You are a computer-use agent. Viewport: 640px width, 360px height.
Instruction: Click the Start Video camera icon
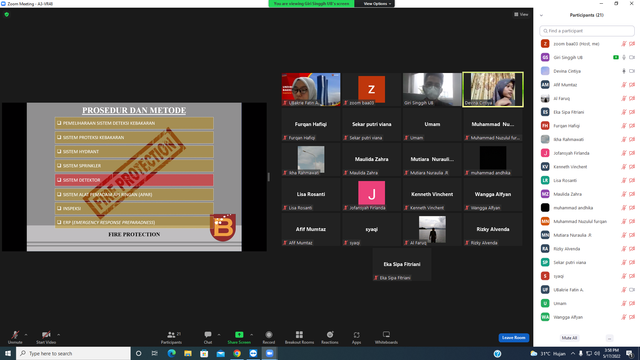pos(46,335)
